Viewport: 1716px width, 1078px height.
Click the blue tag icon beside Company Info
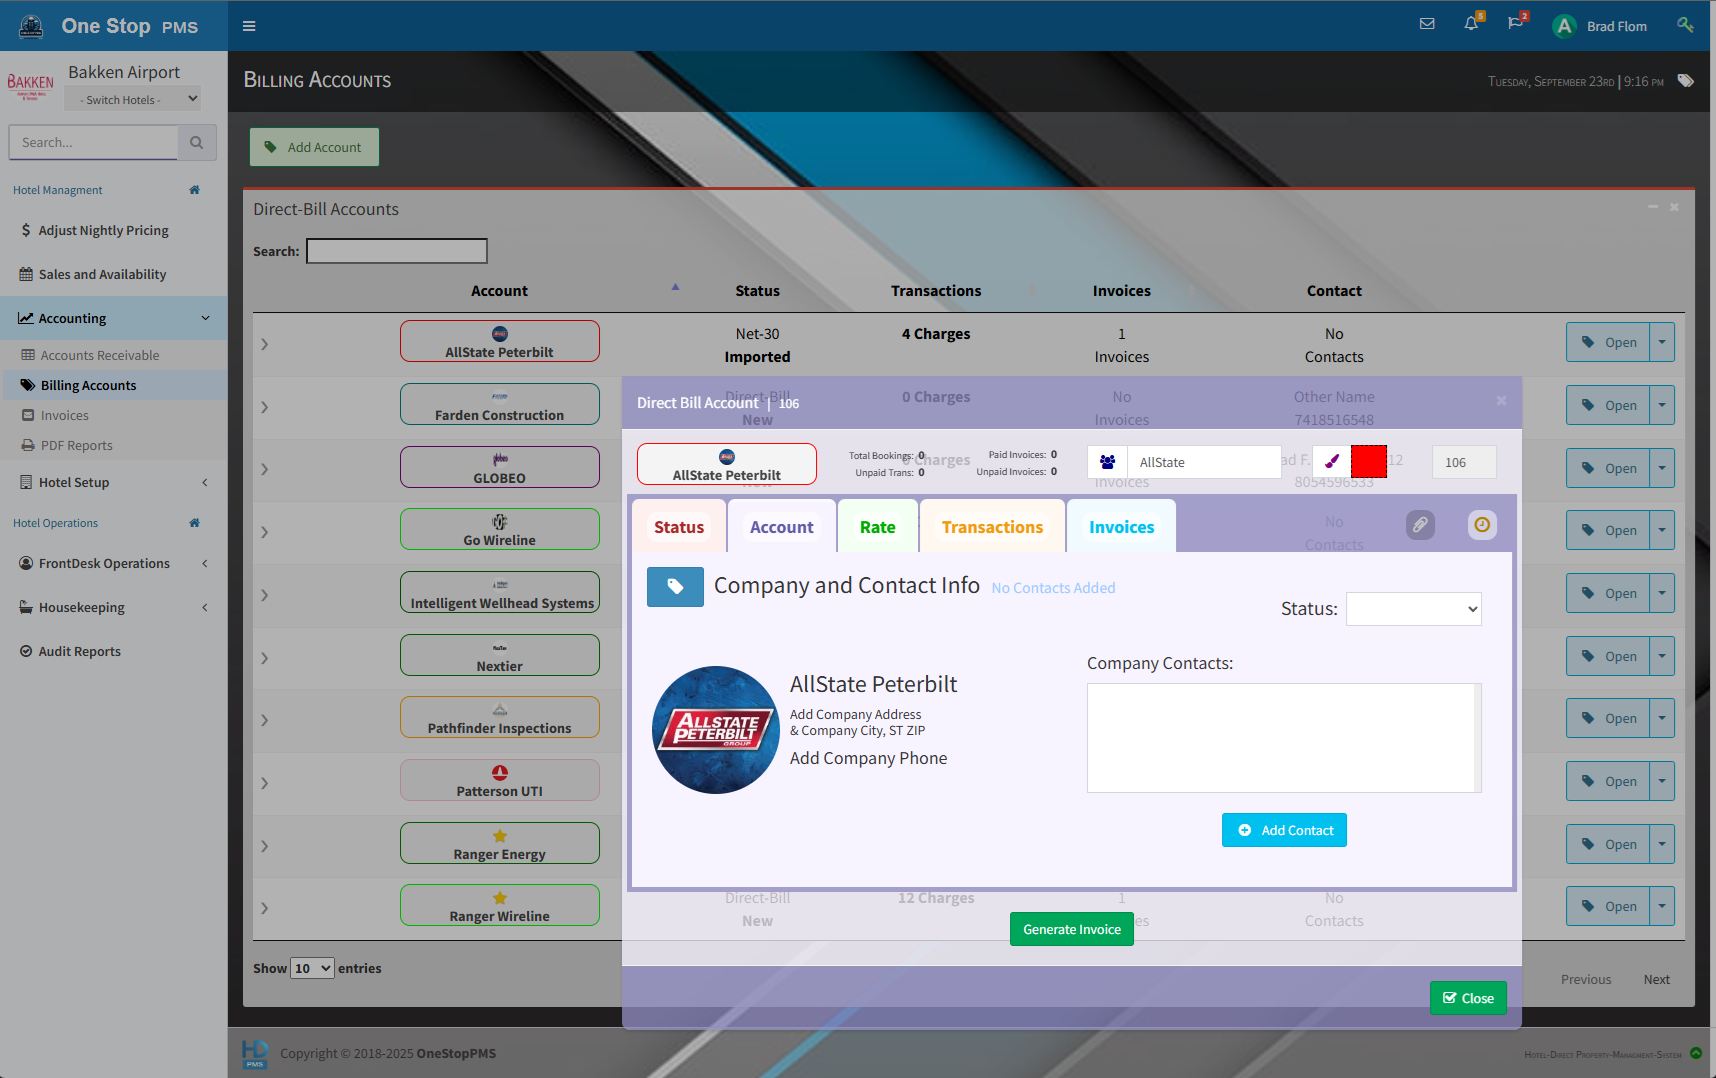tap(675, 587)
